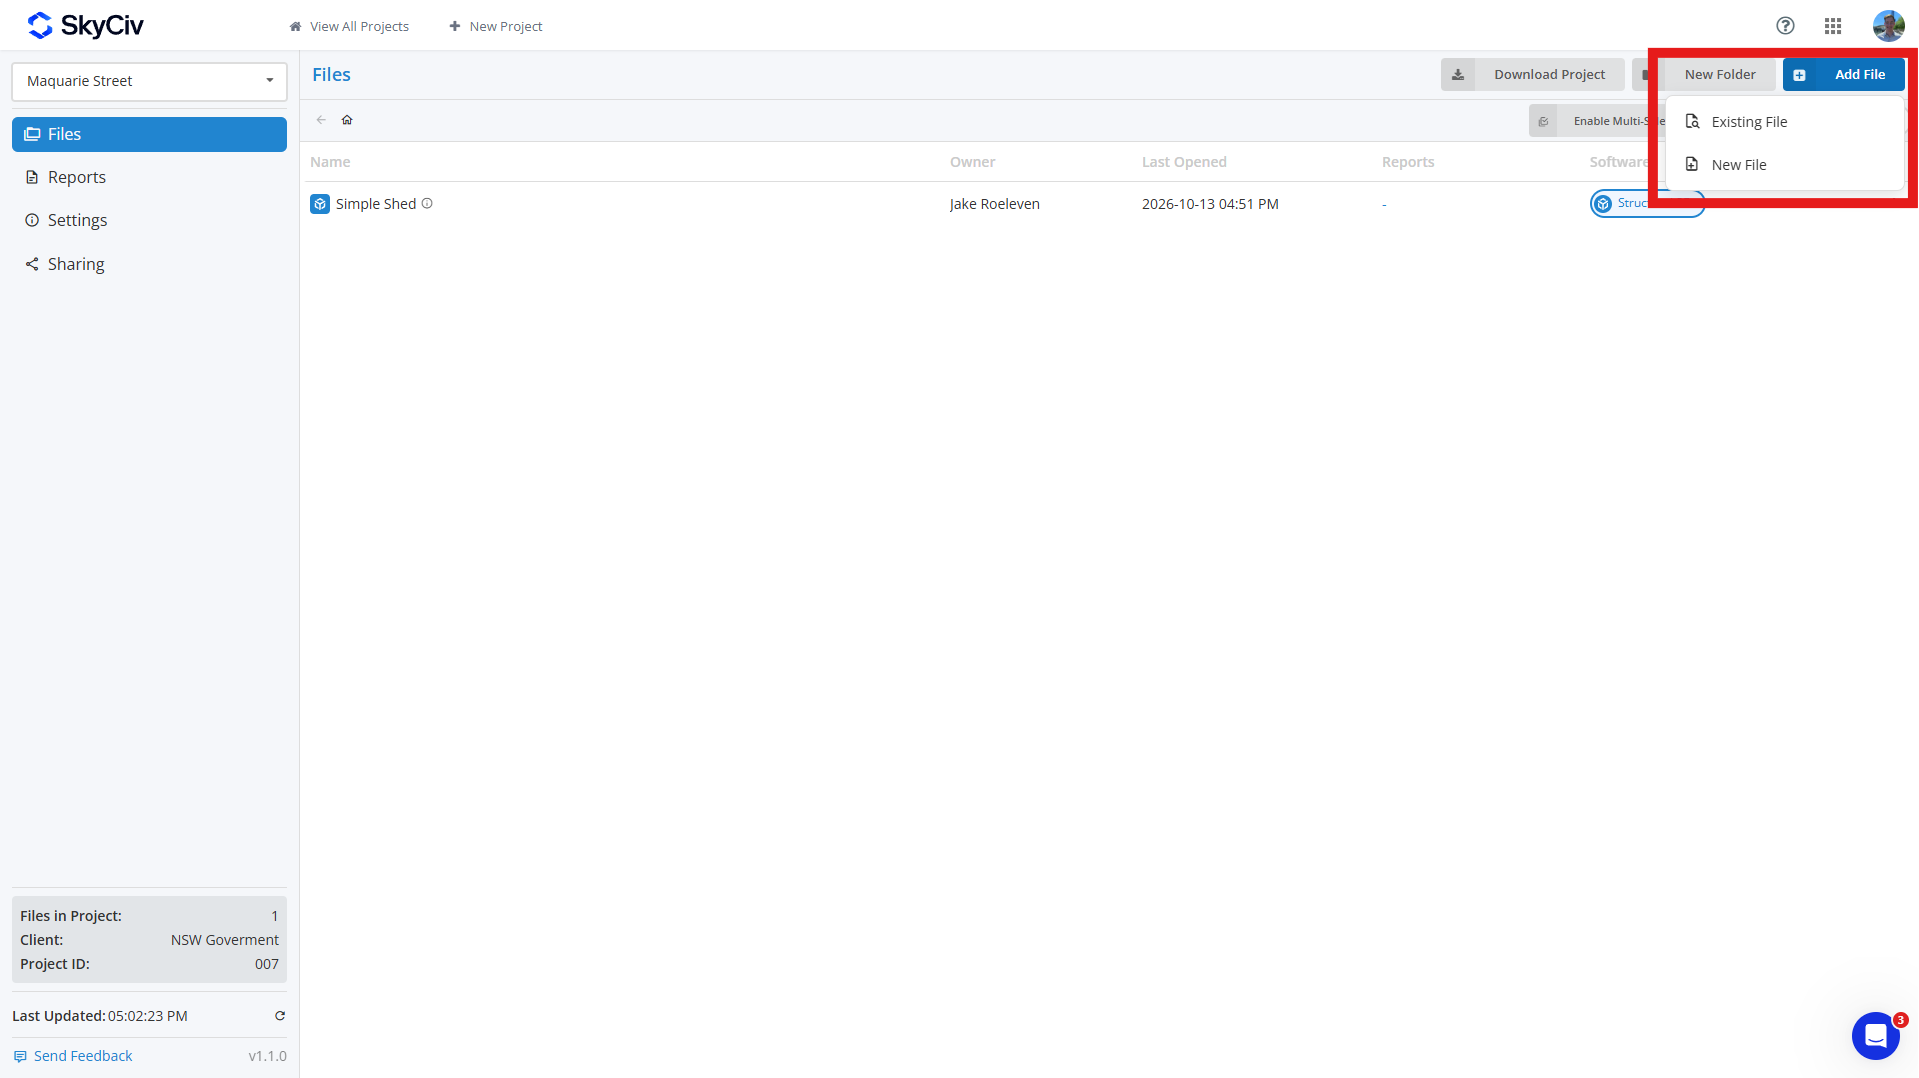Click the Simple Shed file icon
This screenshot has width=1919, height=1078.
pos(320,204)
